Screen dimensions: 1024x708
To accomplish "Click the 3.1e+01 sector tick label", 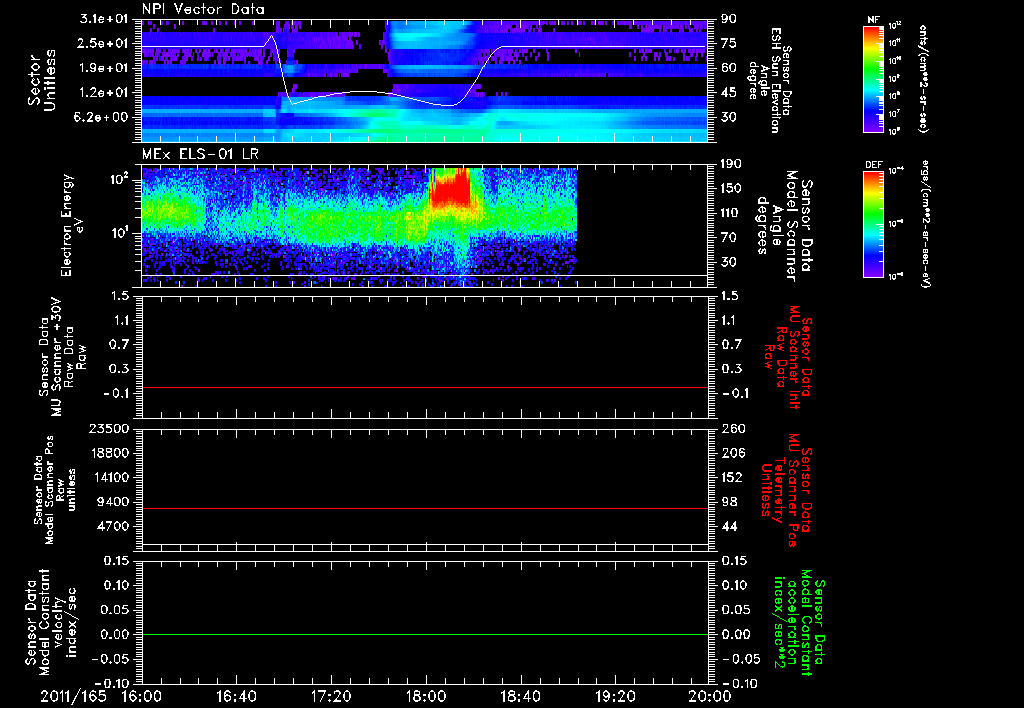I will click(x=104, y=18).
